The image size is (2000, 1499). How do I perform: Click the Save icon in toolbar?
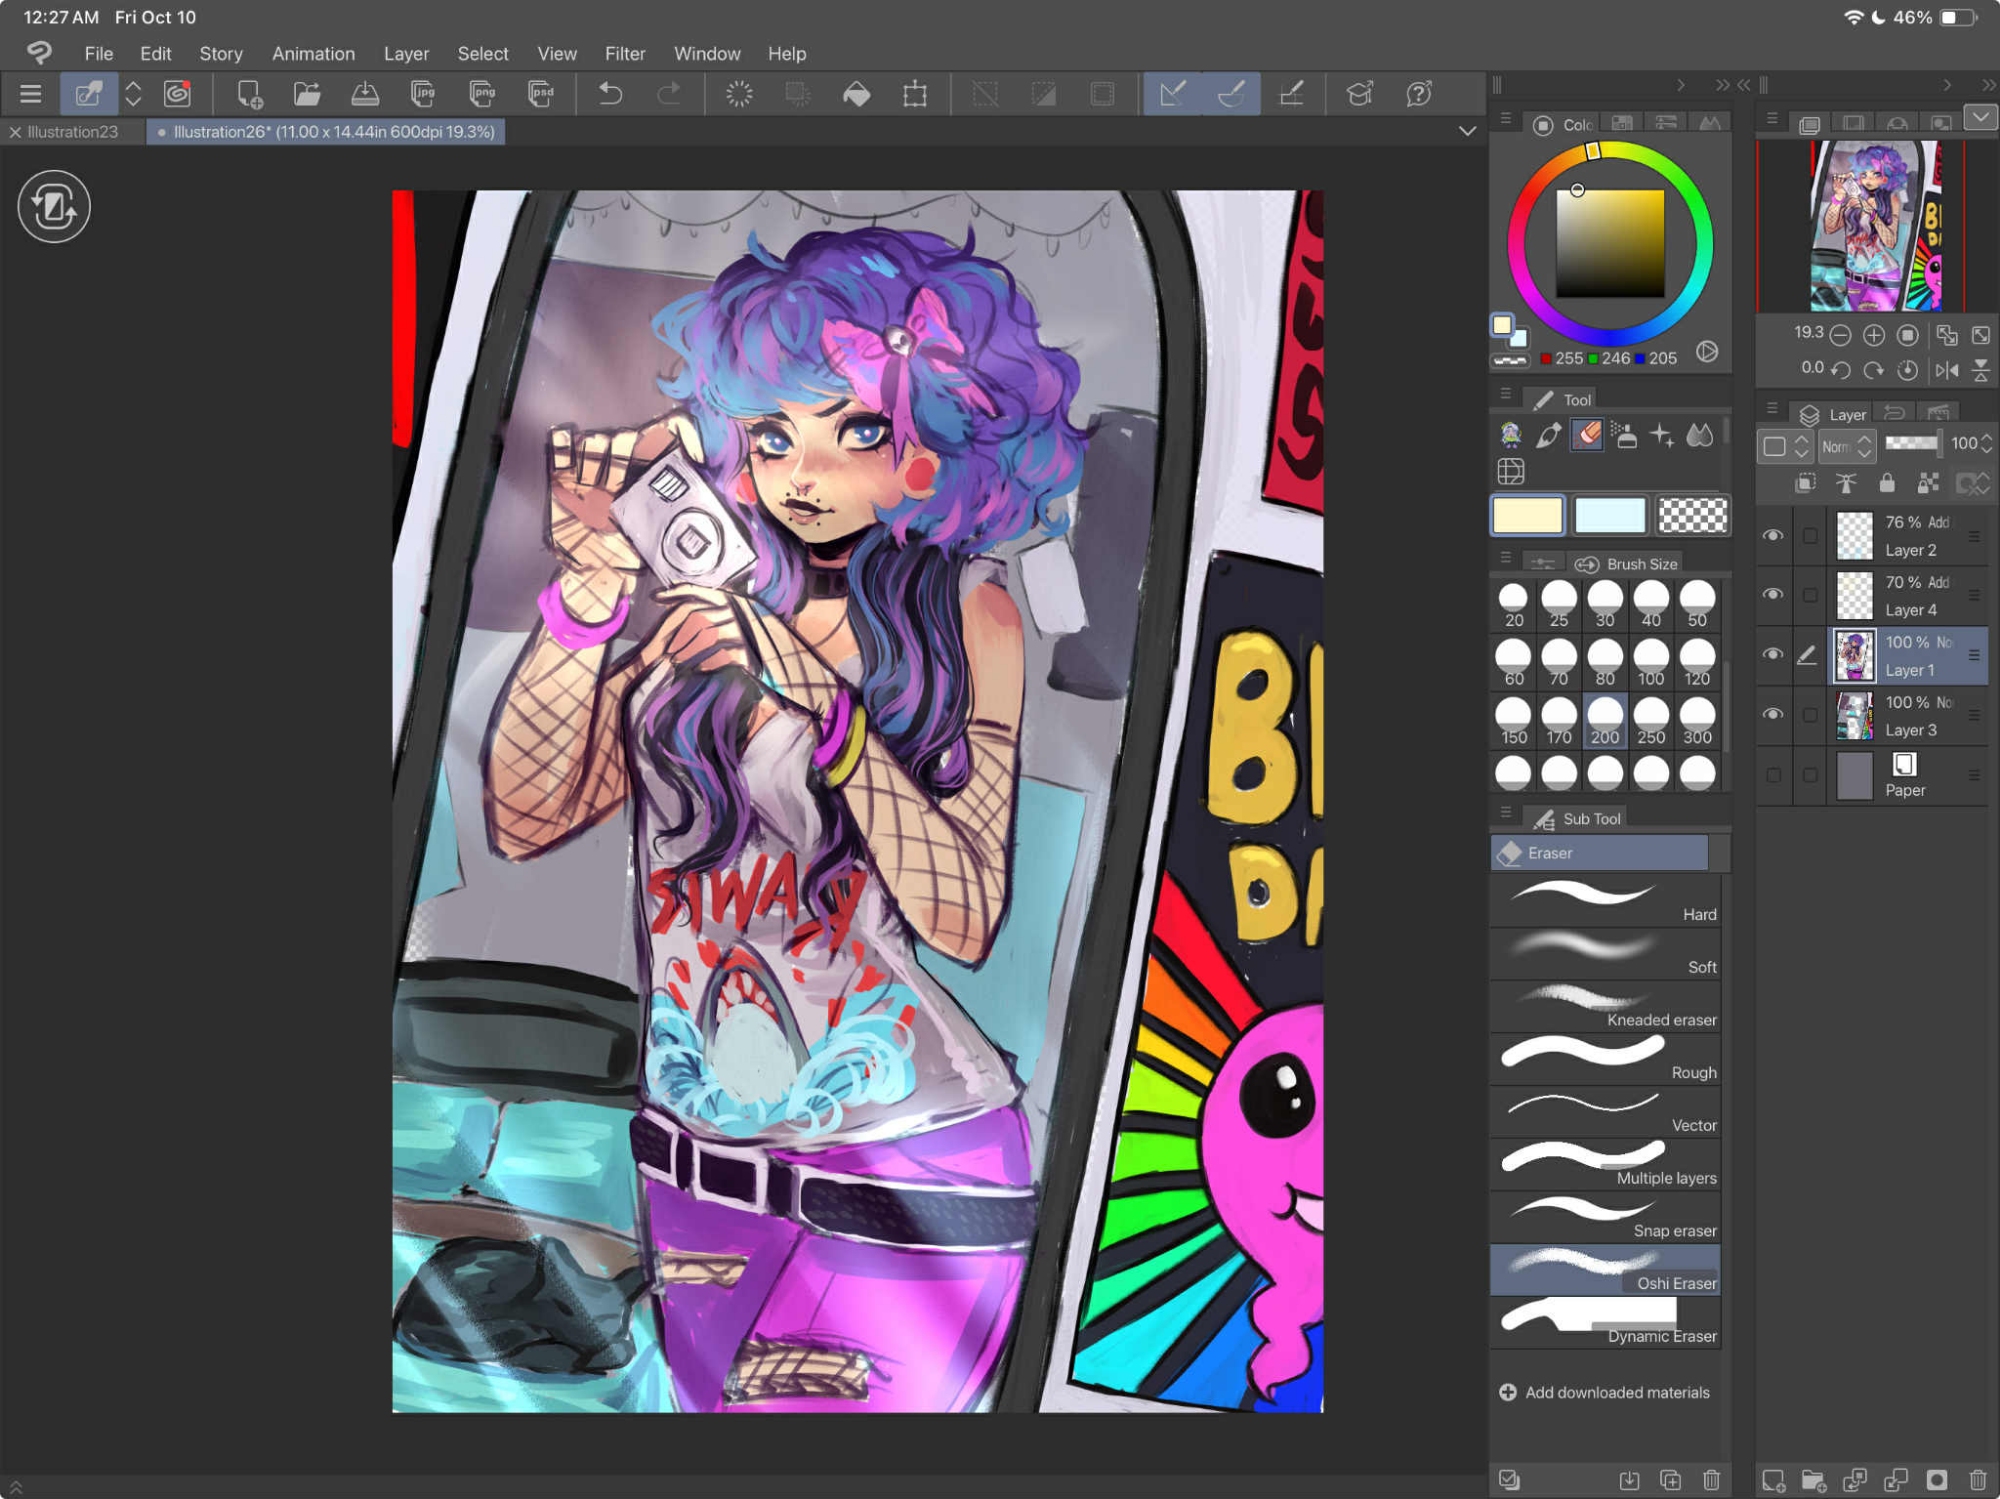coord(365,94)
